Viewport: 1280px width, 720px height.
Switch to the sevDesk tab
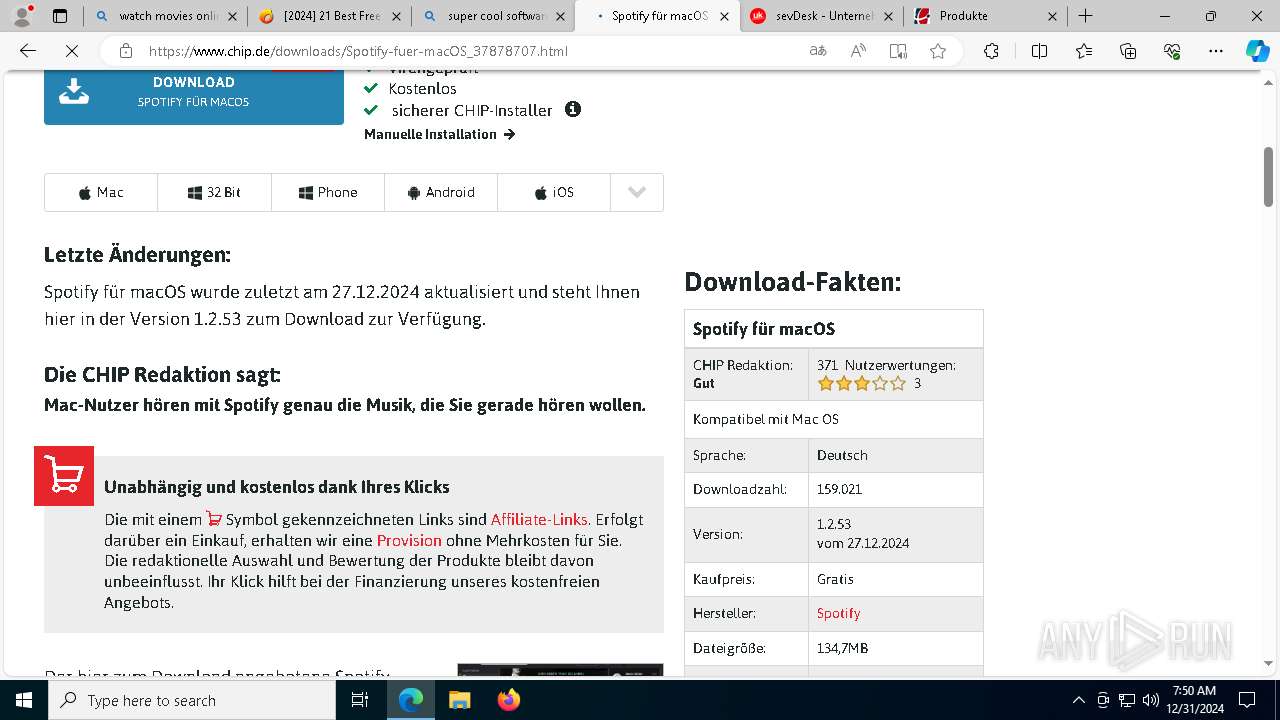[x=822, y=16]
